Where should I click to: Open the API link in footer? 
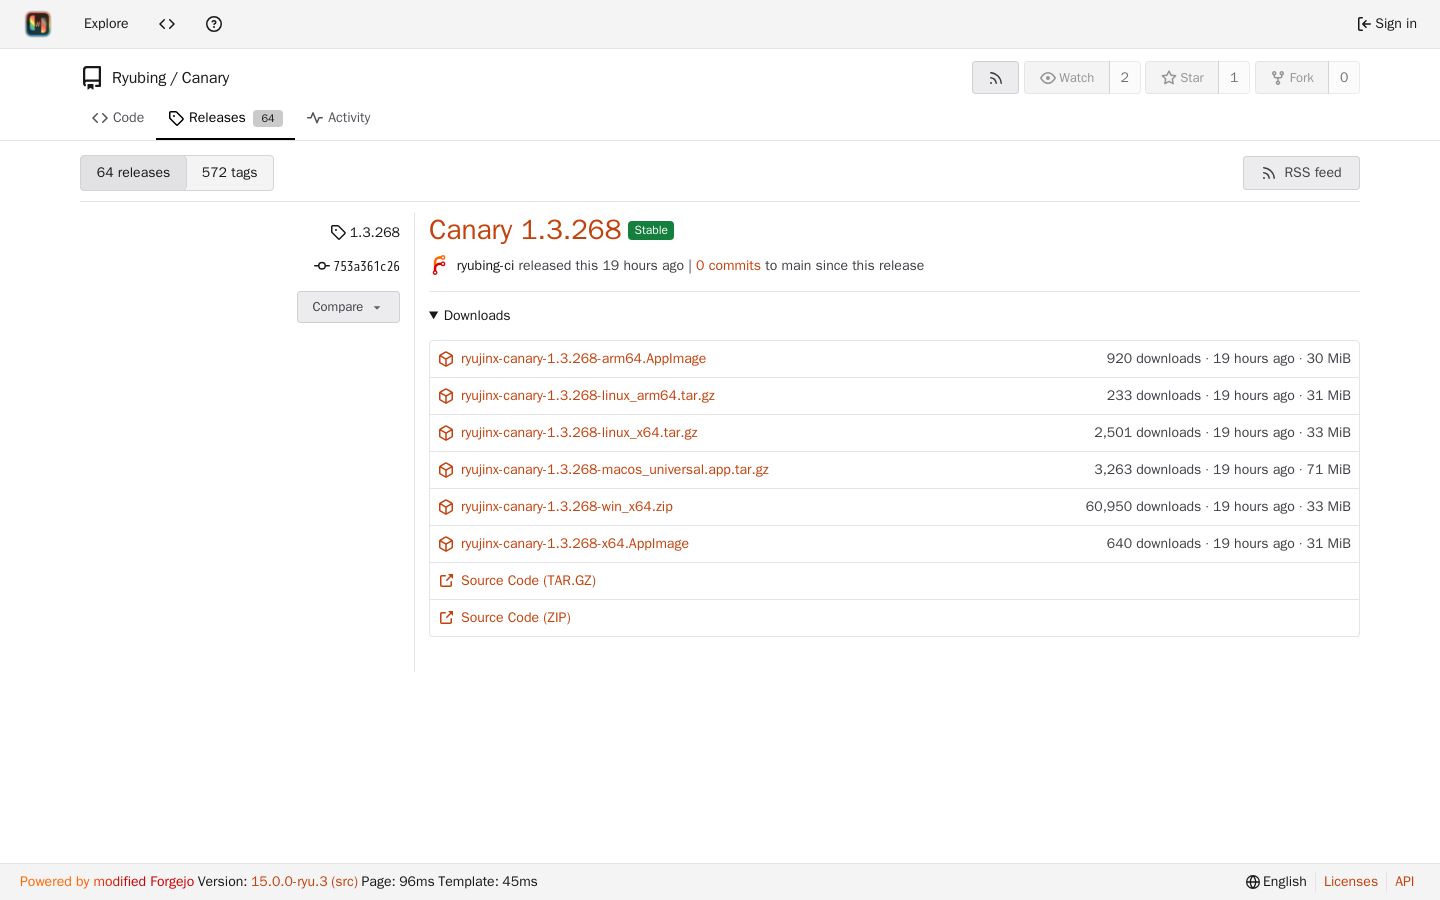[x=1404, y=882]
